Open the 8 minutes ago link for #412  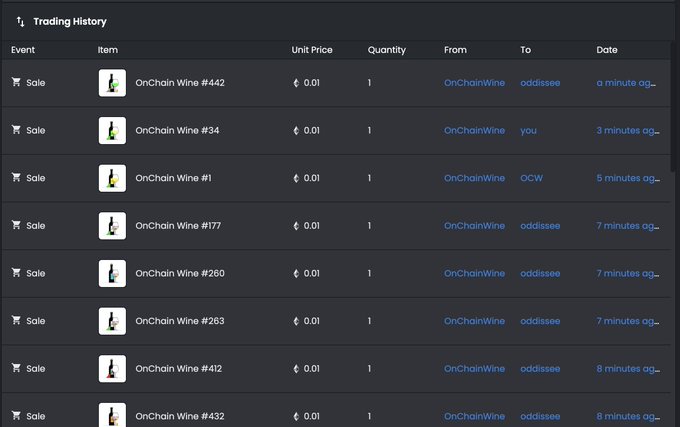[x=628, y=369]
